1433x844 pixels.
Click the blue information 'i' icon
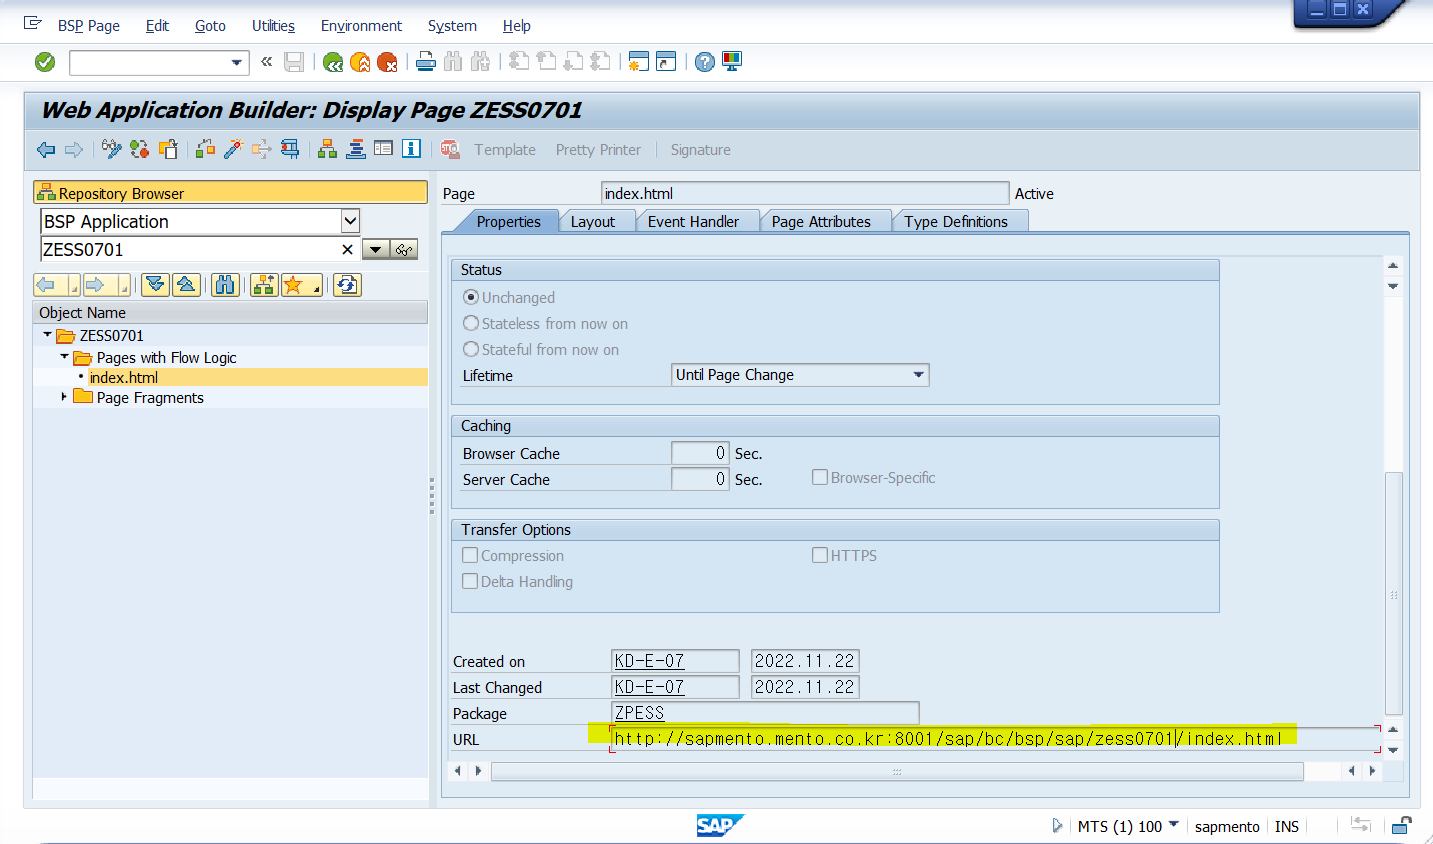coord(411,149)
